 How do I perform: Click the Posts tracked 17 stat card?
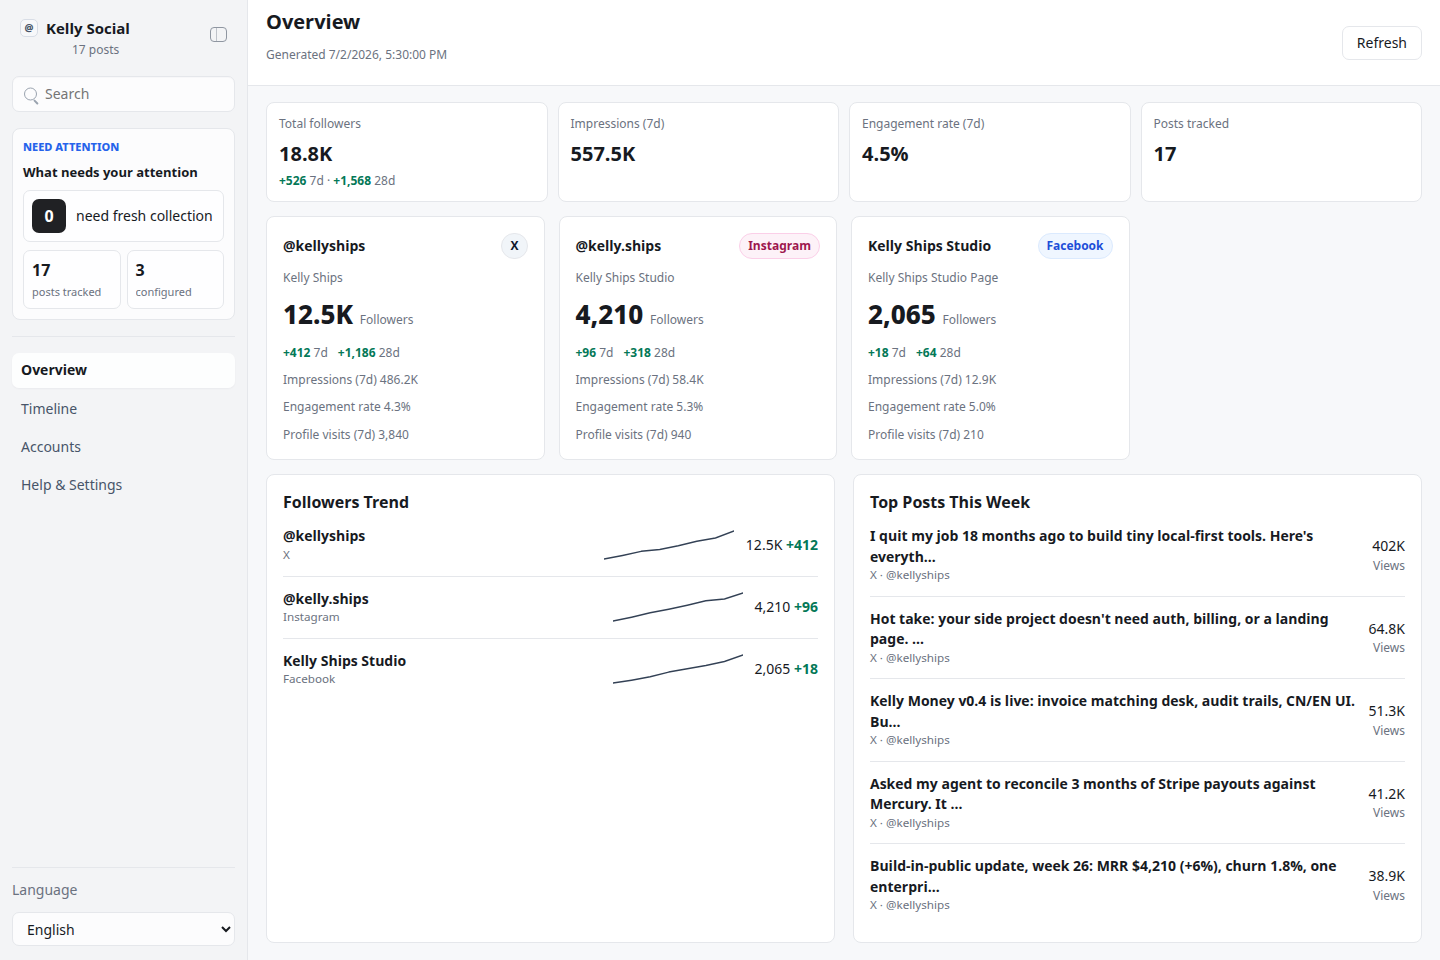coord(1281,152)
